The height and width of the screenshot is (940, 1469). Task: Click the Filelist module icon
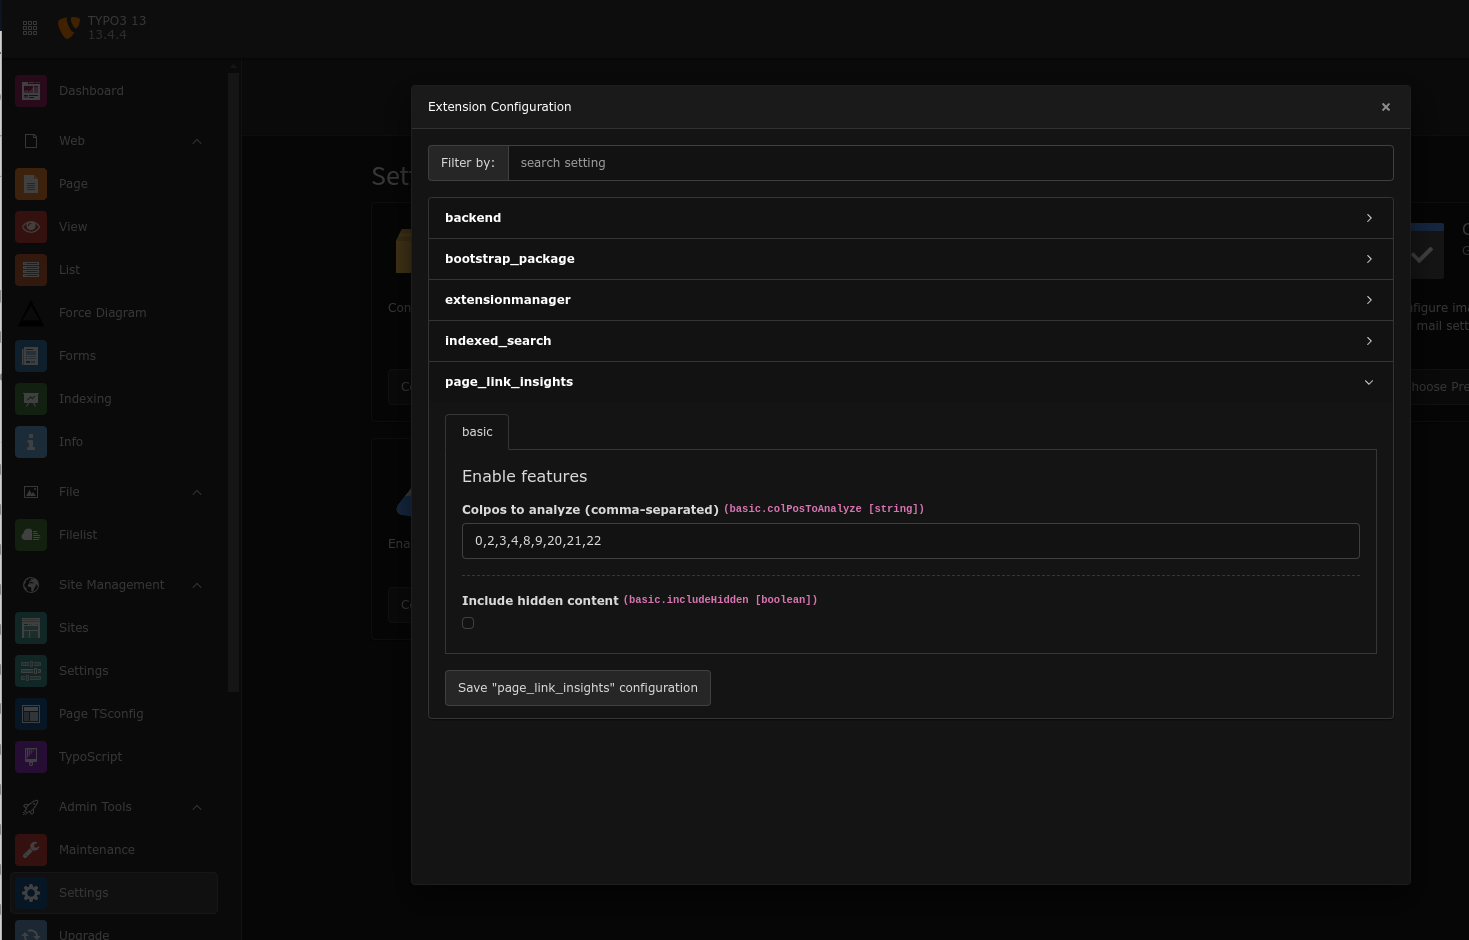(x=31, y=535)
